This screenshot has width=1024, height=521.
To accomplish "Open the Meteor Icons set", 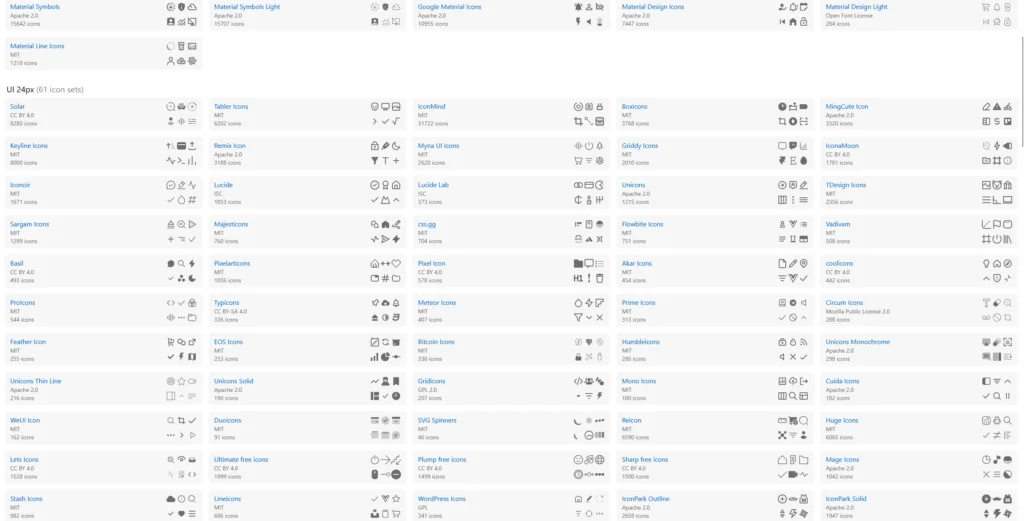I will click(x=437, y=302).
